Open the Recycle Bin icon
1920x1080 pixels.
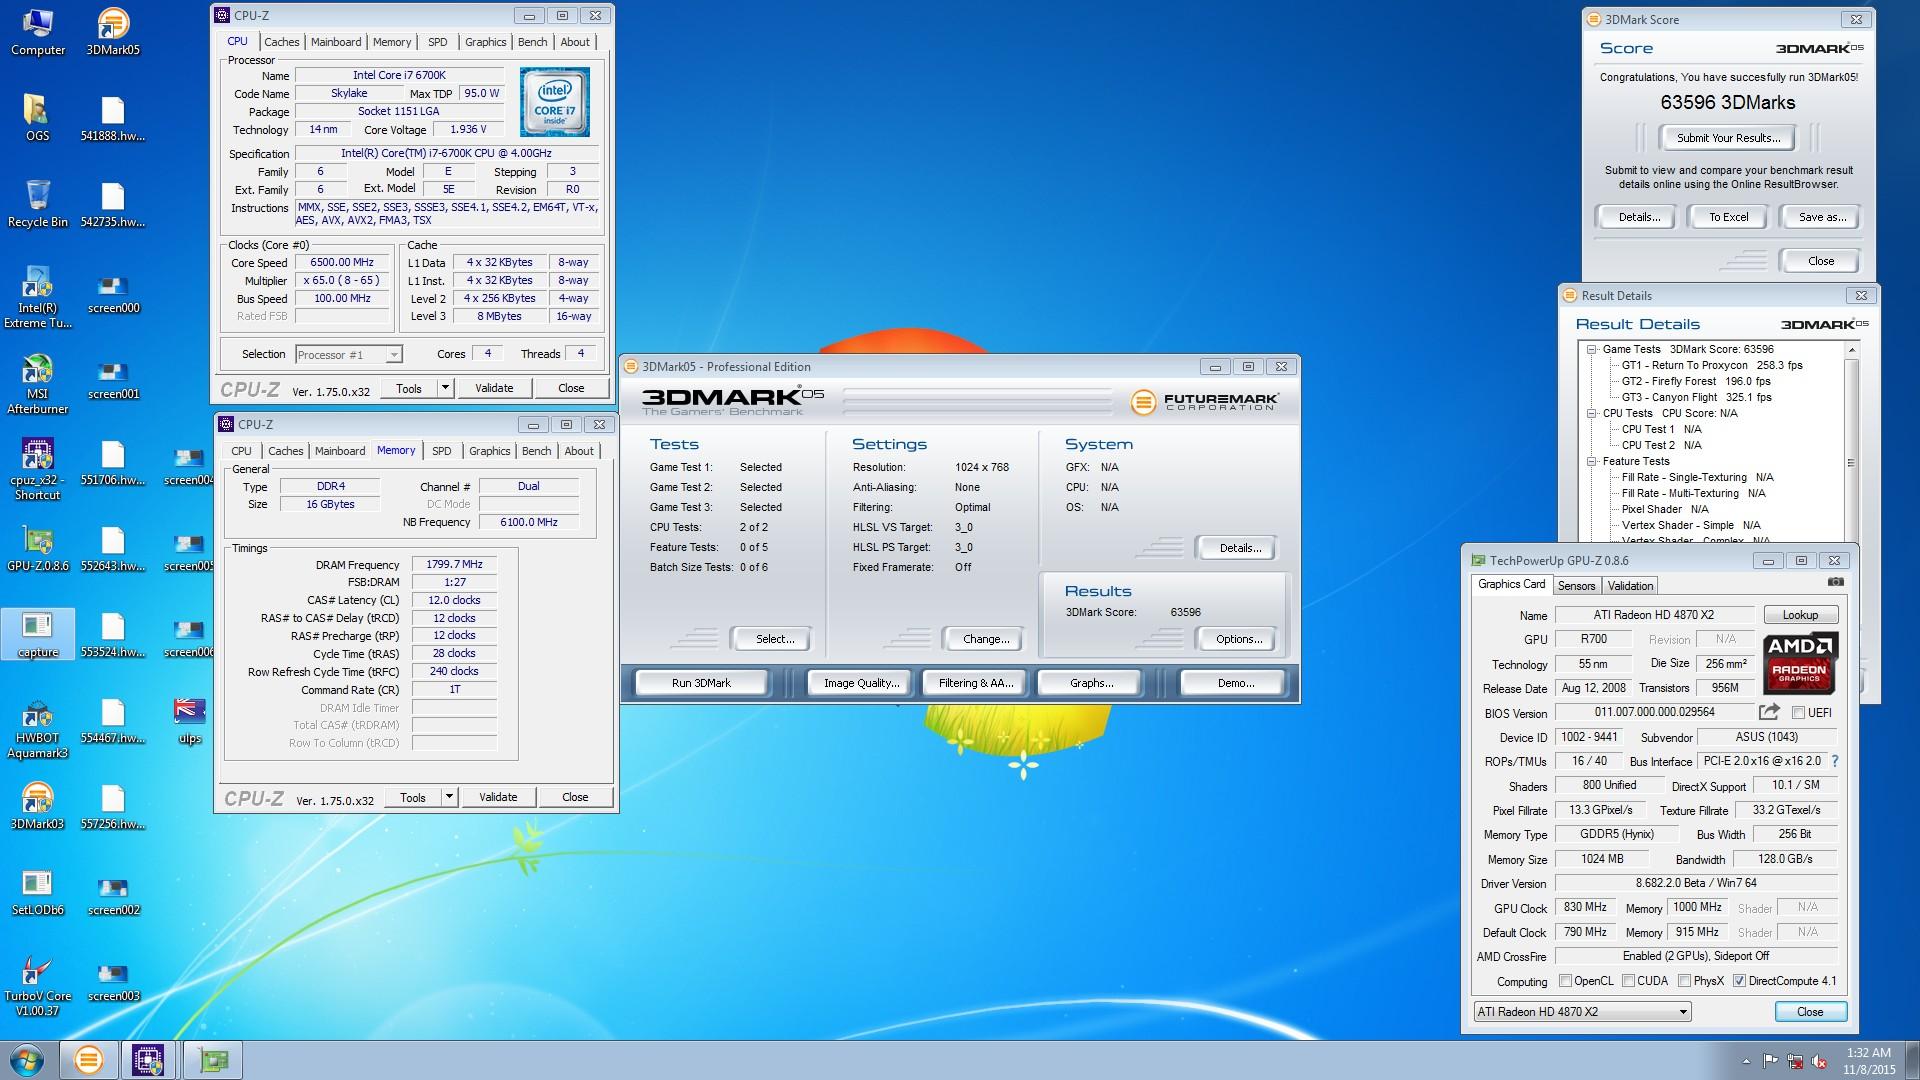click(x=37, y=205)
